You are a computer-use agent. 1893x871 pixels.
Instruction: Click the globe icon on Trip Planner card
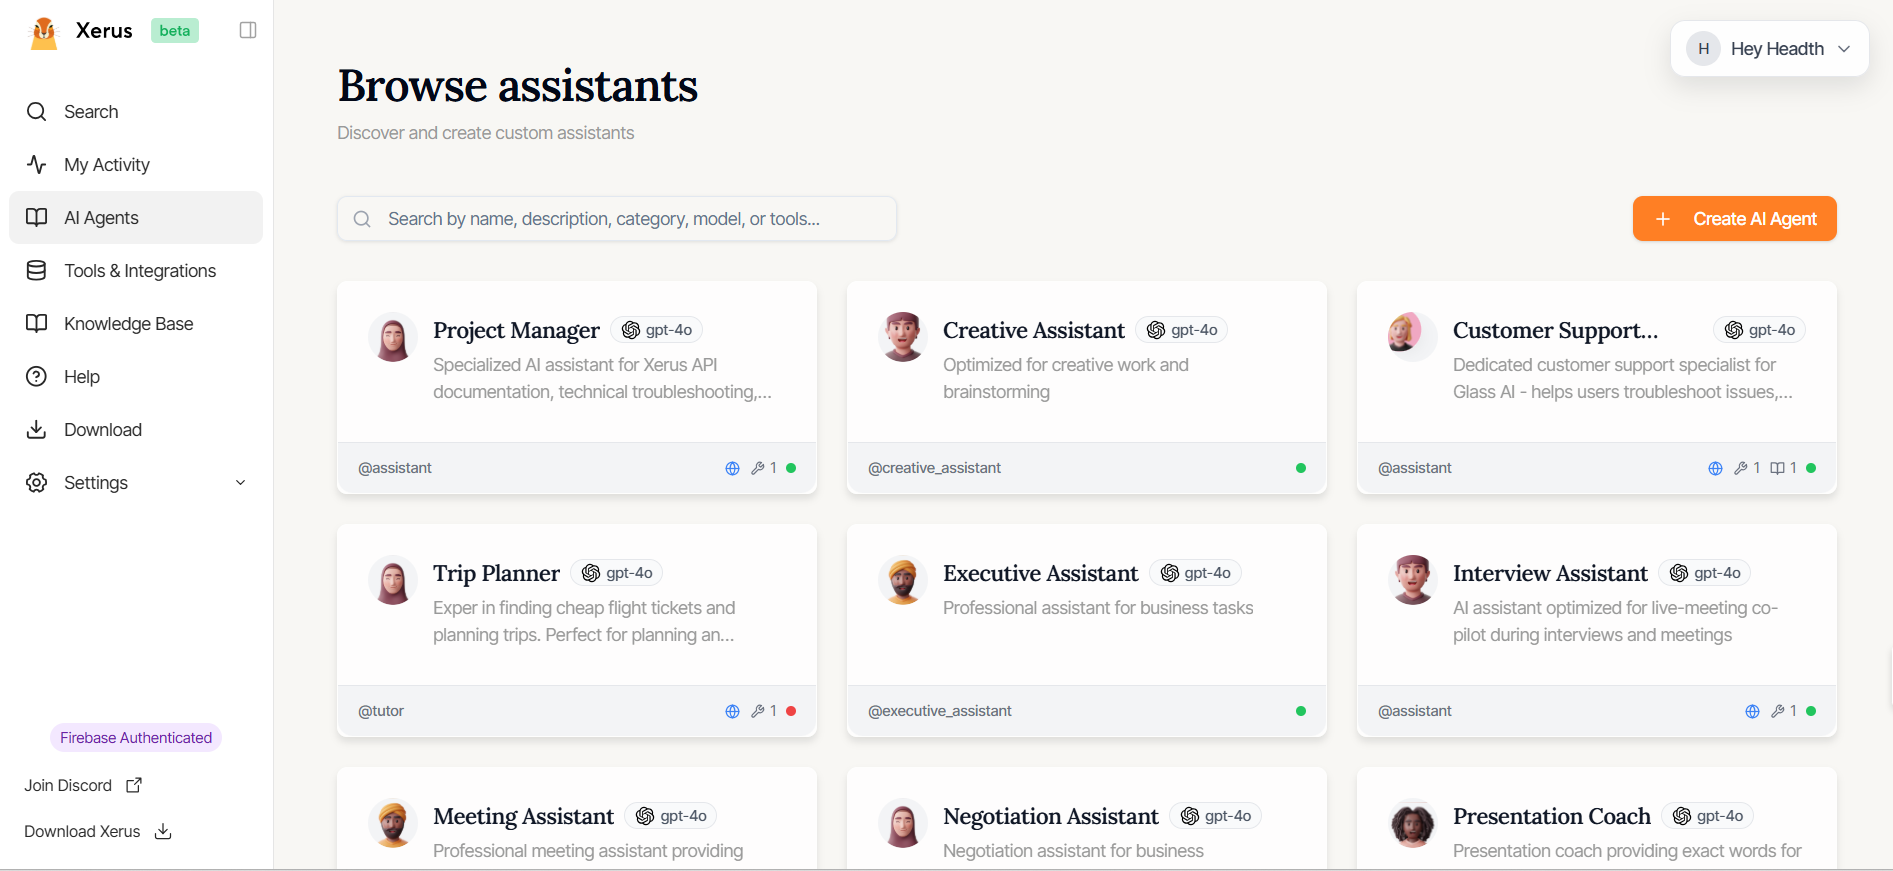point(732,711)
